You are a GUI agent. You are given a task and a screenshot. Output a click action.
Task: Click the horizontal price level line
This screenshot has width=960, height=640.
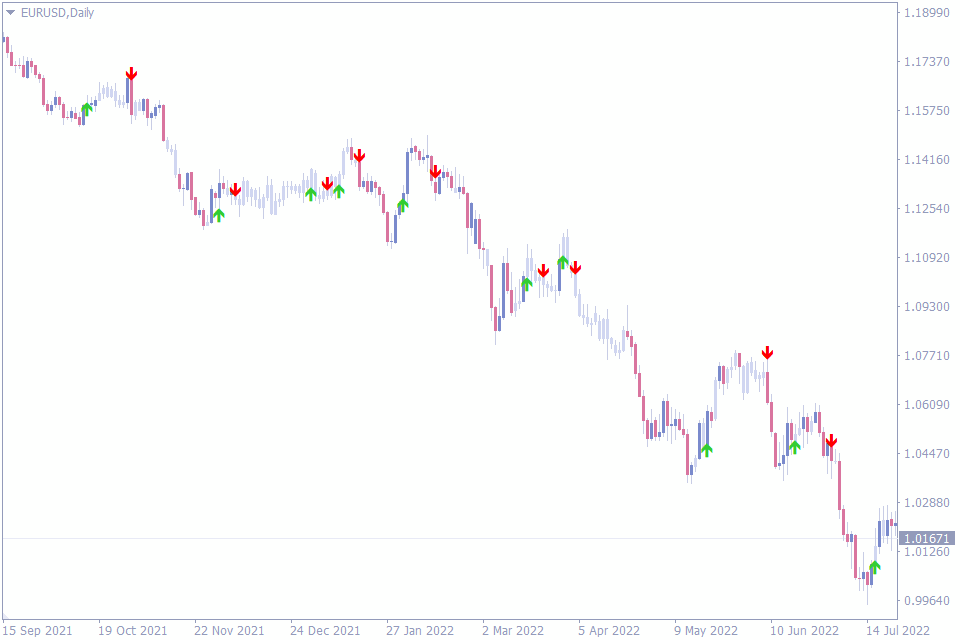400,537
